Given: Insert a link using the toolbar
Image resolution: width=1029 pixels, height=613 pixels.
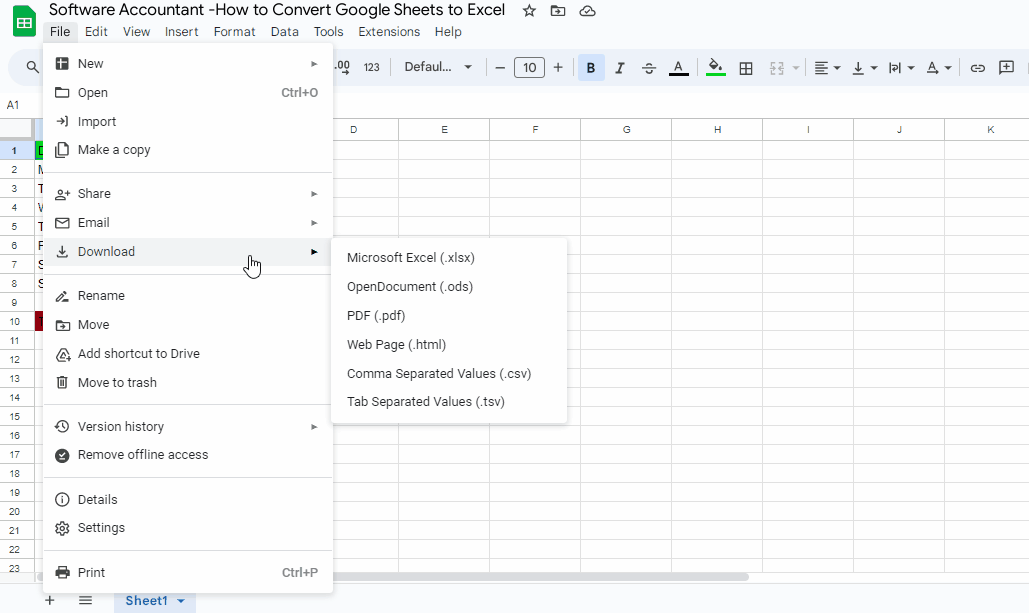Looking at the screenshot, I should click(977, 67).
